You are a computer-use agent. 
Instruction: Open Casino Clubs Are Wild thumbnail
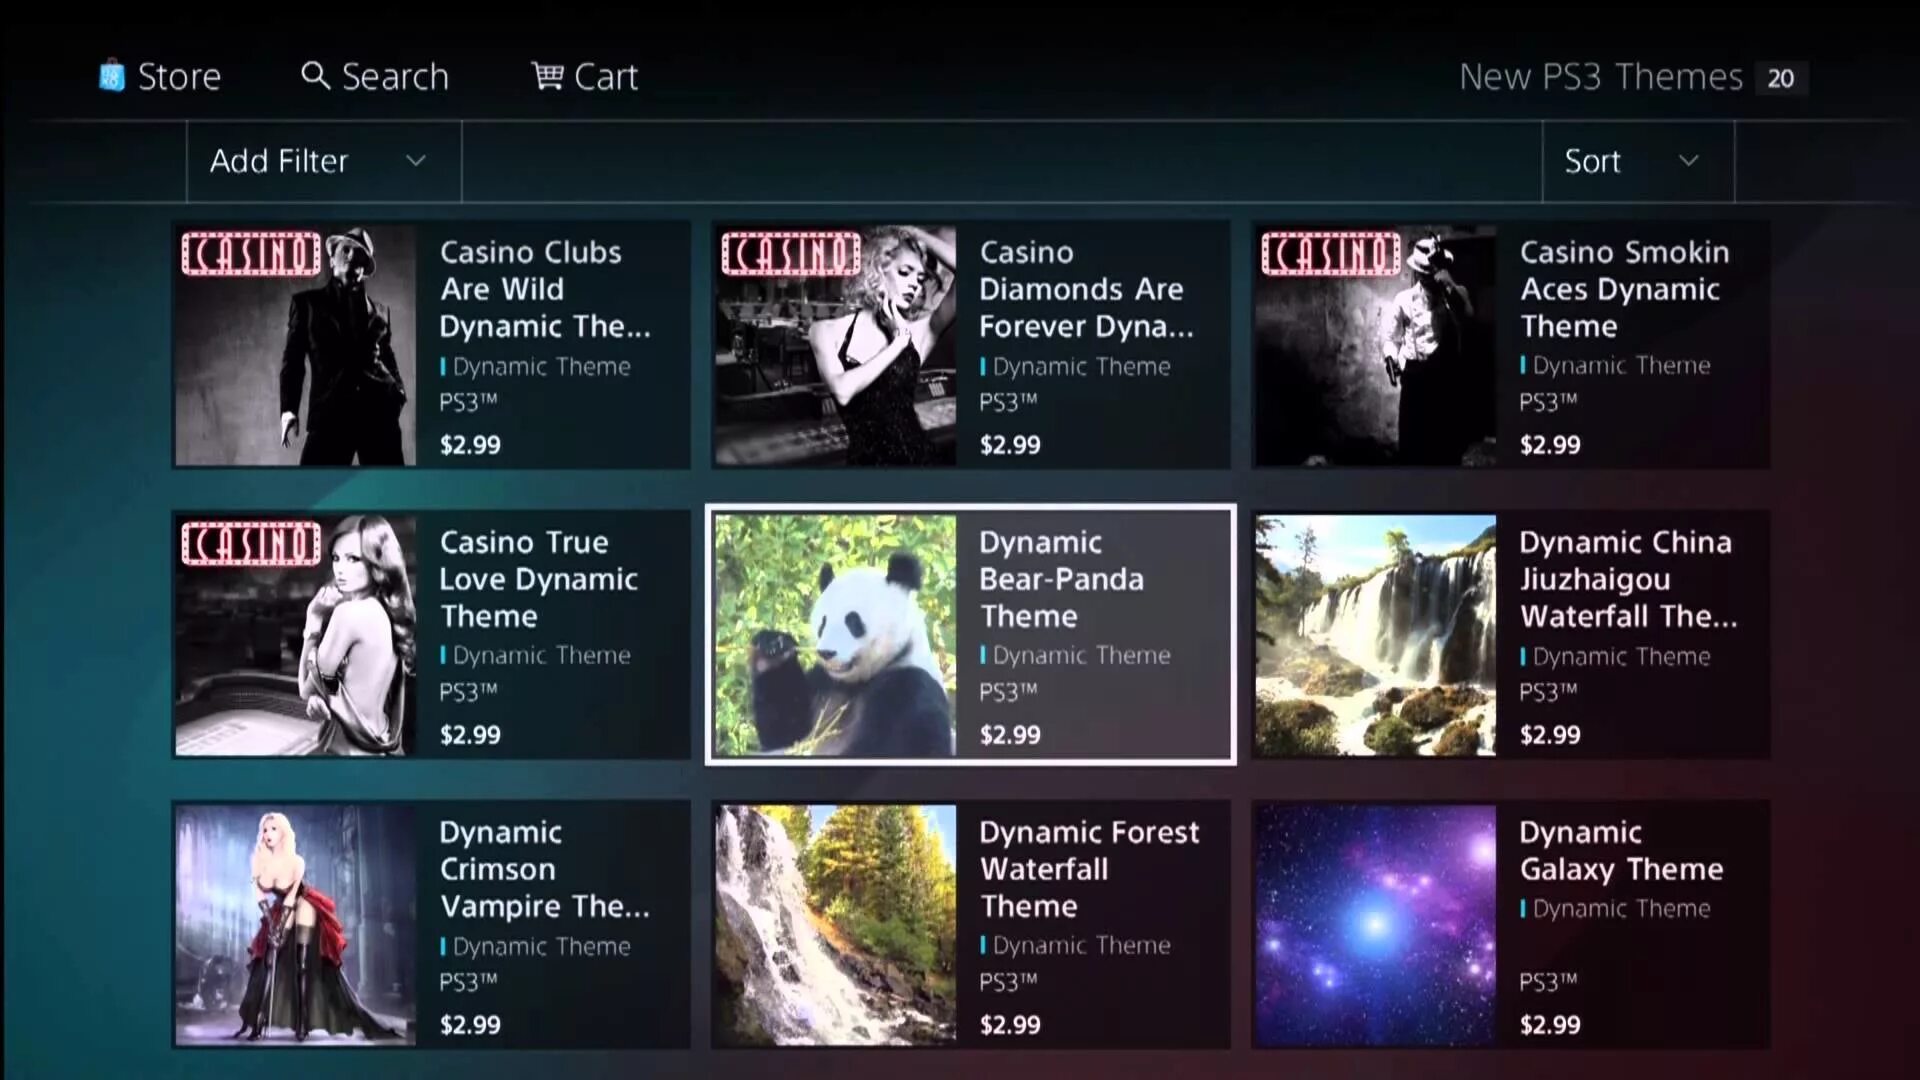[296, 345]
